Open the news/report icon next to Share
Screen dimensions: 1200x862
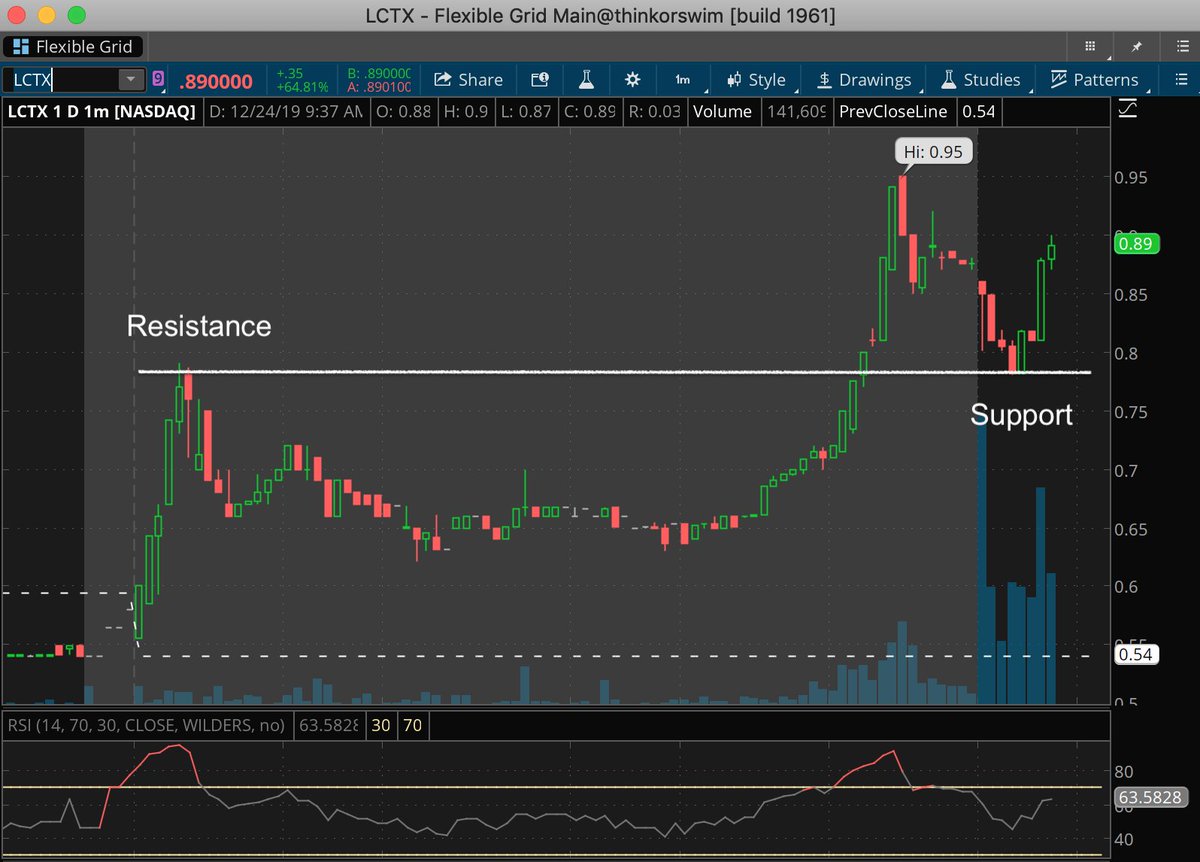coord(539,80)
